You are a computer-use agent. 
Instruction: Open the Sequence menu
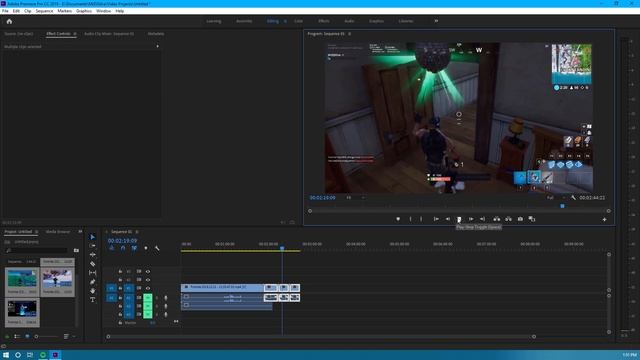click(44, 11)
